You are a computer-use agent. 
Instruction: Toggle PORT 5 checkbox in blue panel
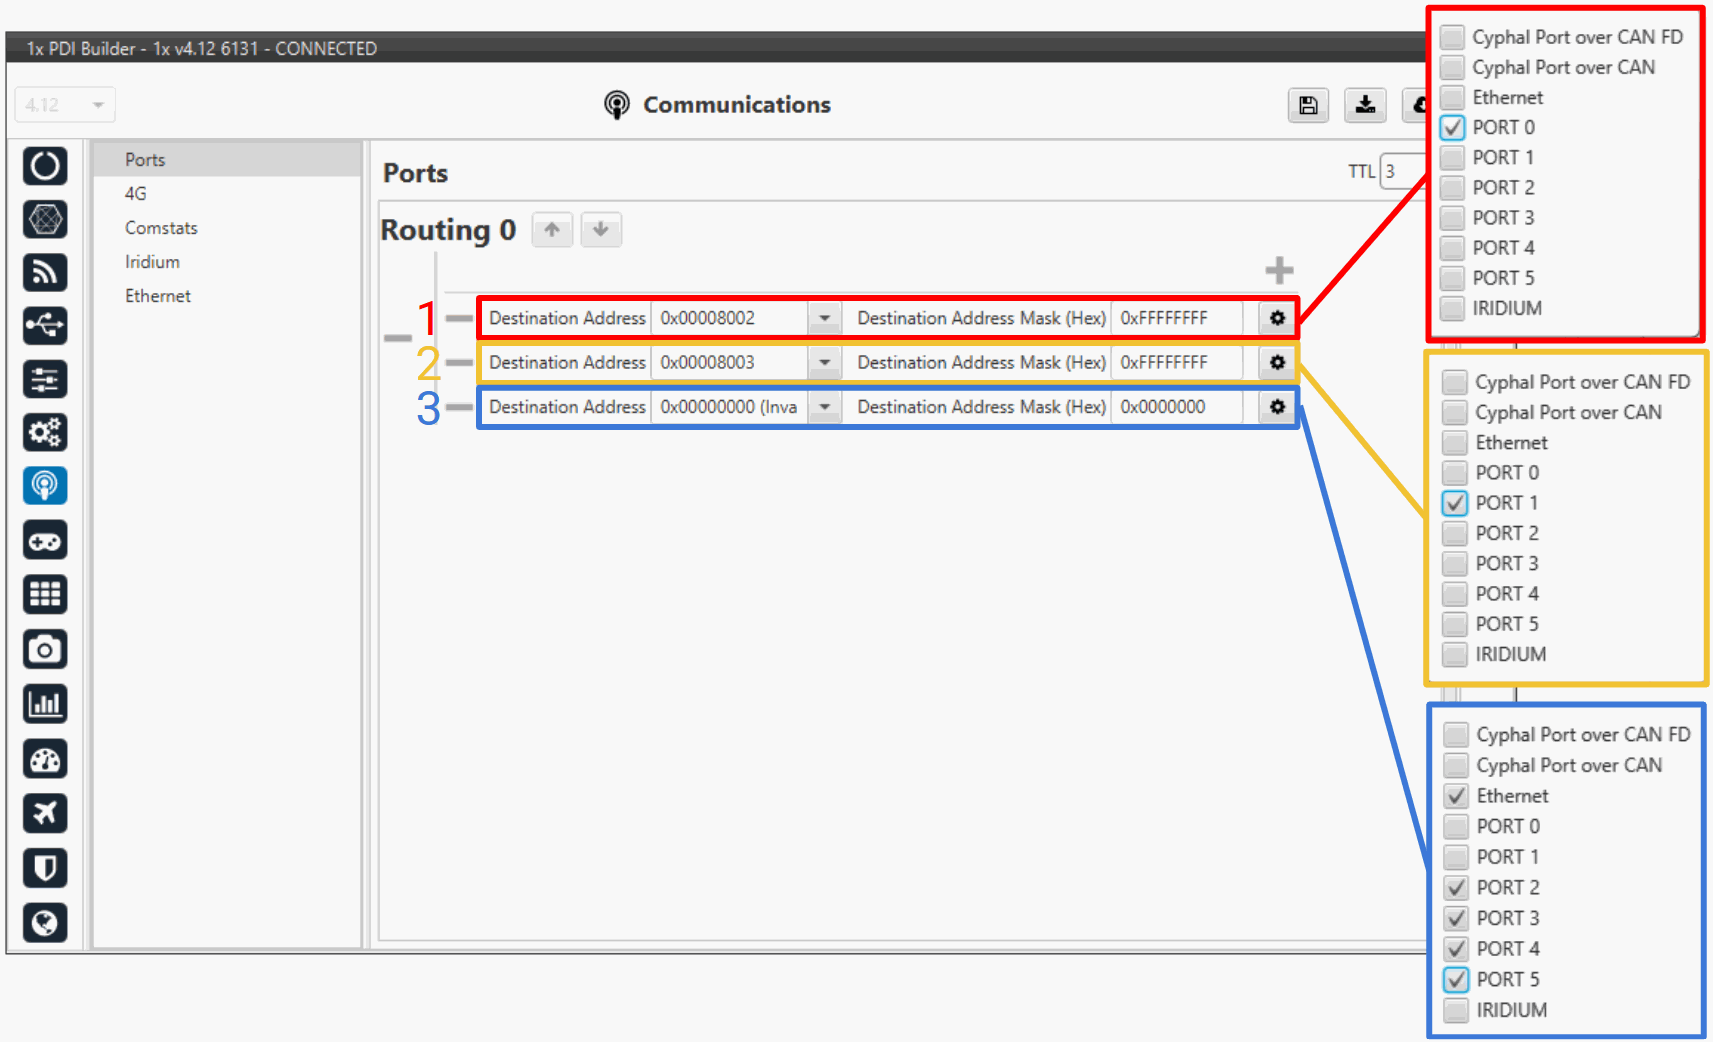1457,980
